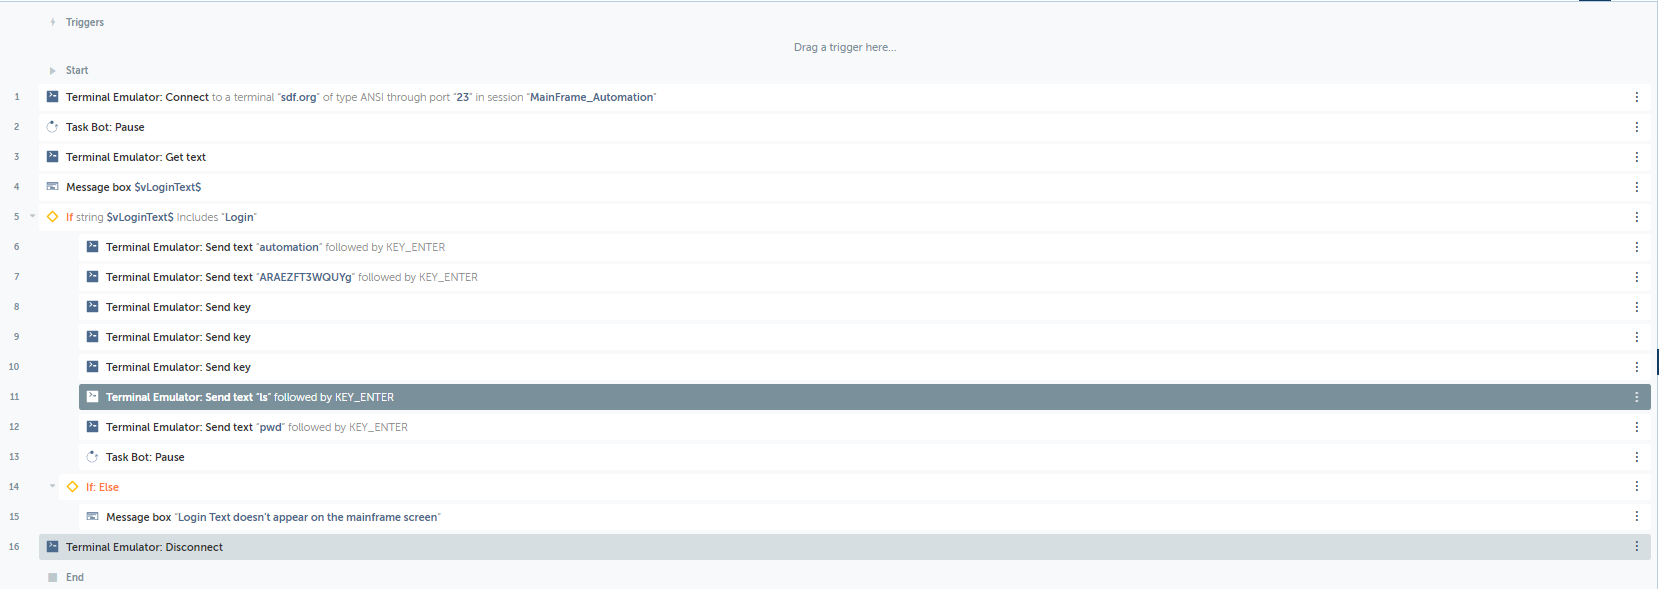Click the Start label
Screen dimensions: 1659x589
tap(77, 70)
